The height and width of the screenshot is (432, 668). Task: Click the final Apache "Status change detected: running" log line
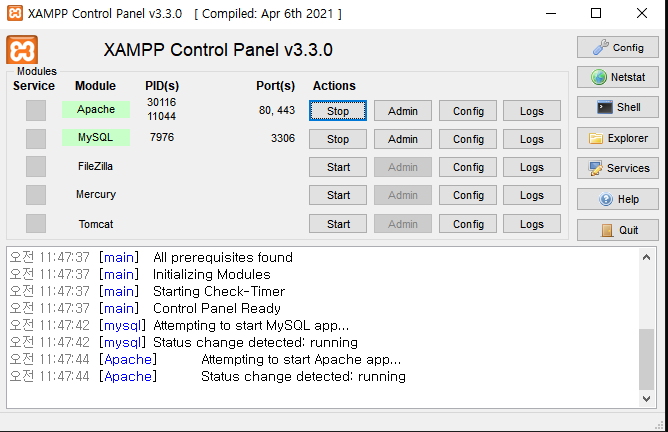[x=303, y=377]
